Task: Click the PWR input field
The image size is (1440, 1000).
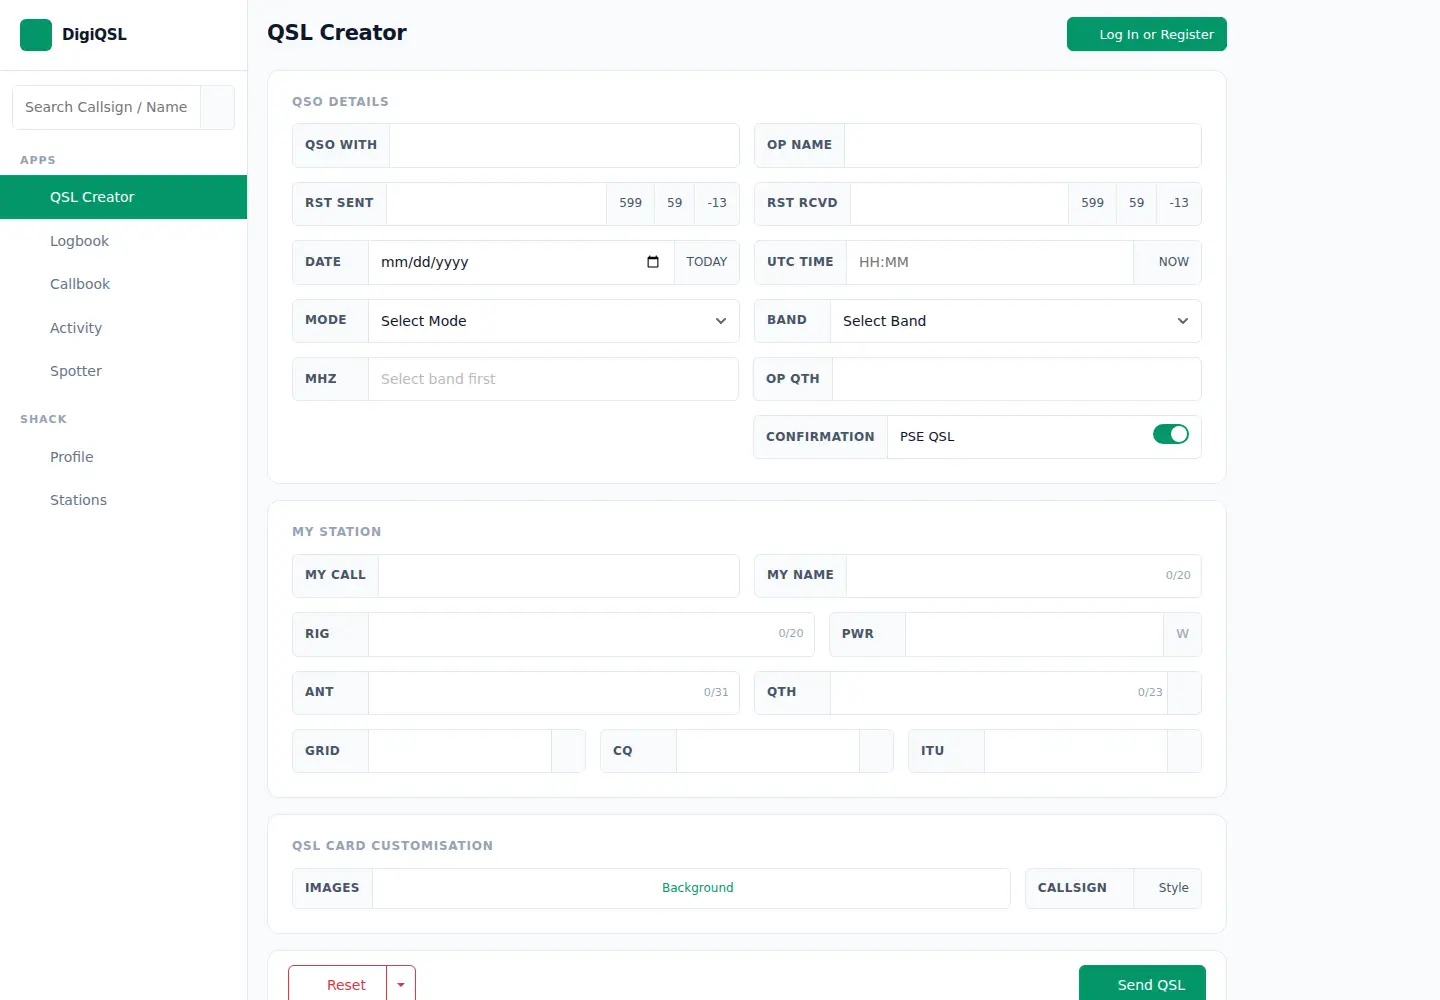Action: point(1034,634)
